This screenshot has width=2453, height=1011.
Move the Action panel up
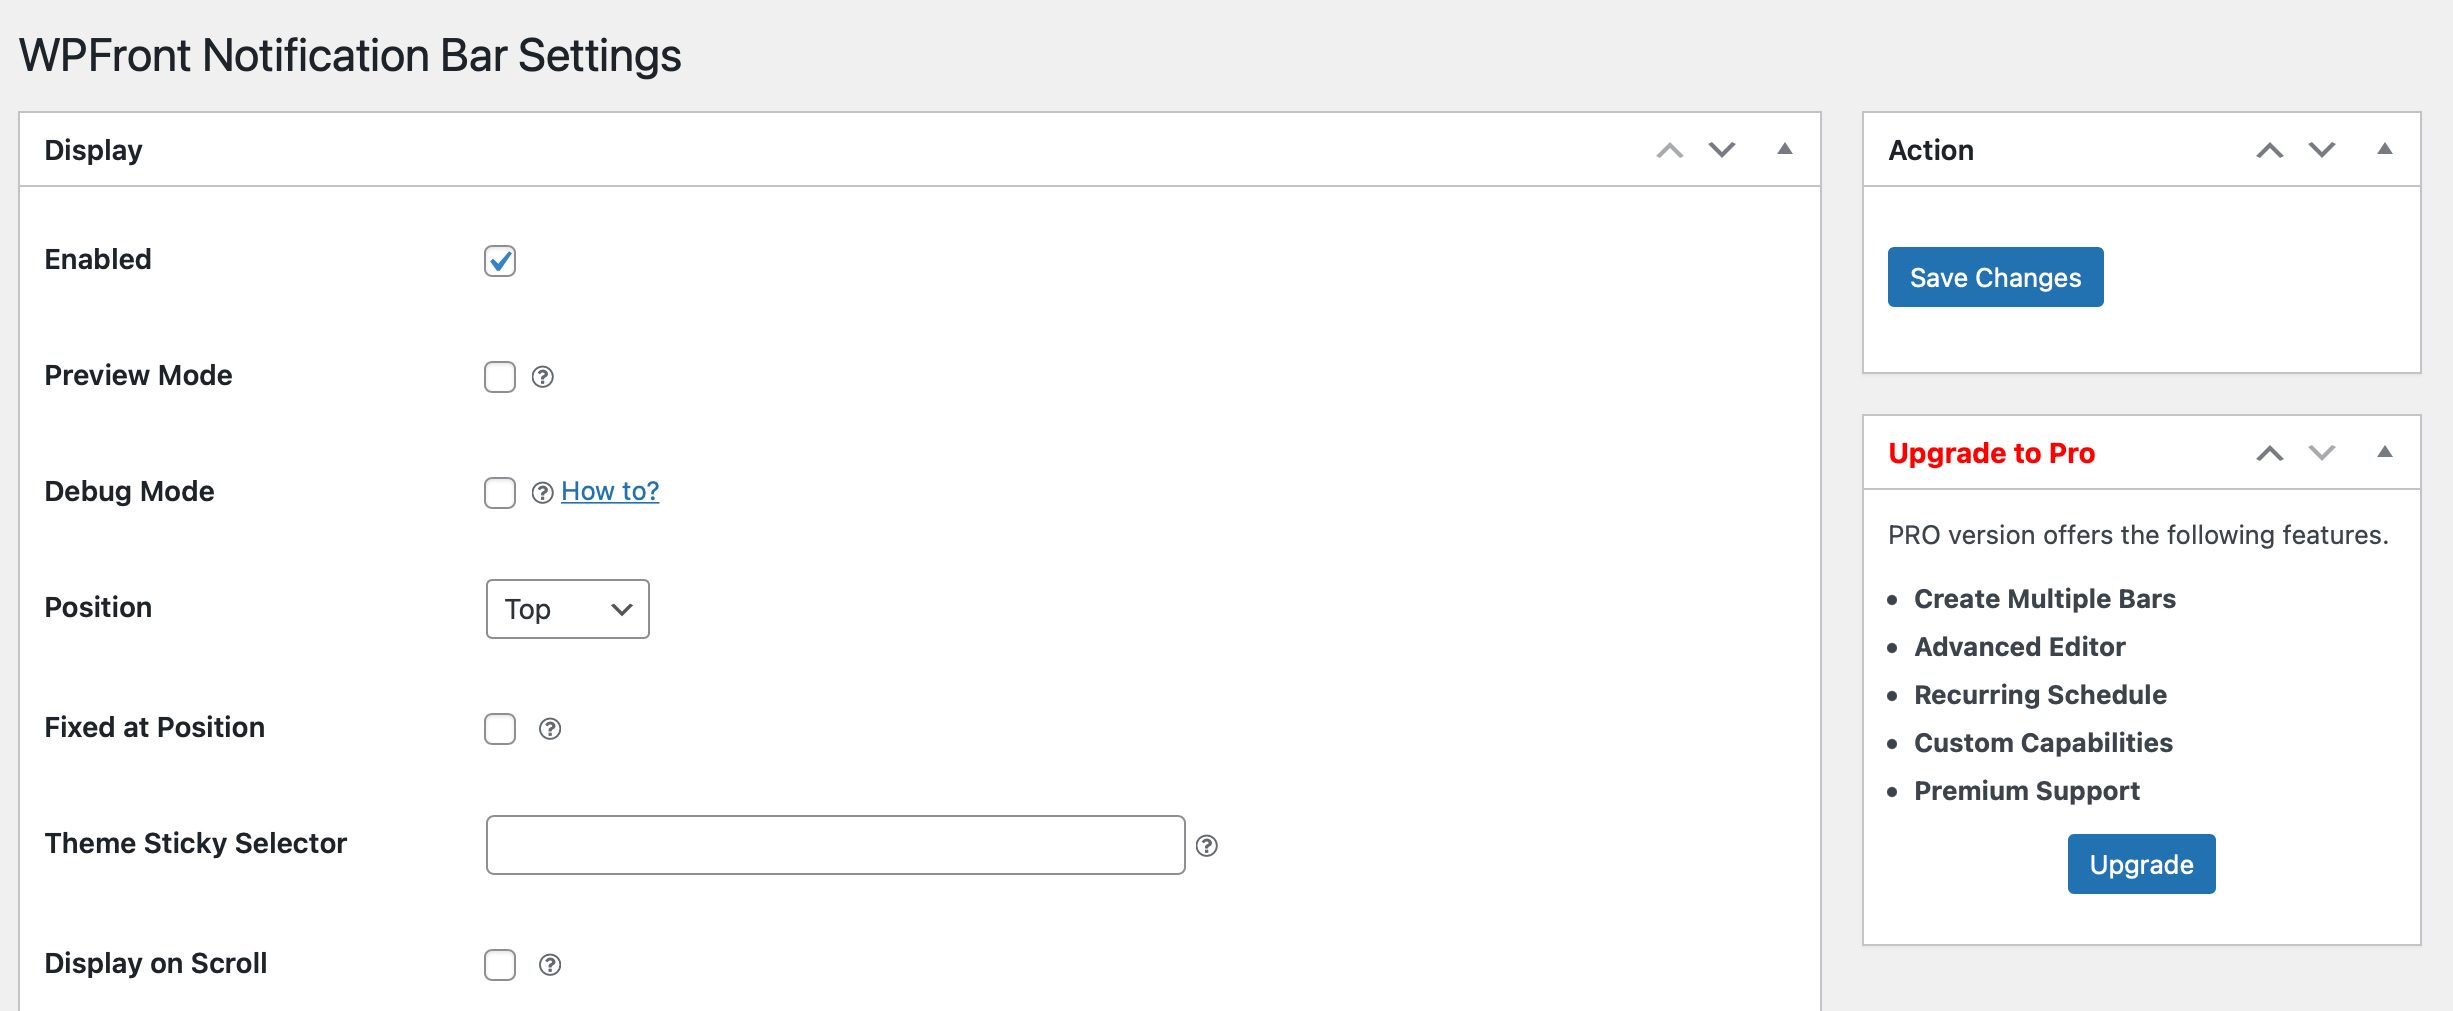tap(2270, 149)
